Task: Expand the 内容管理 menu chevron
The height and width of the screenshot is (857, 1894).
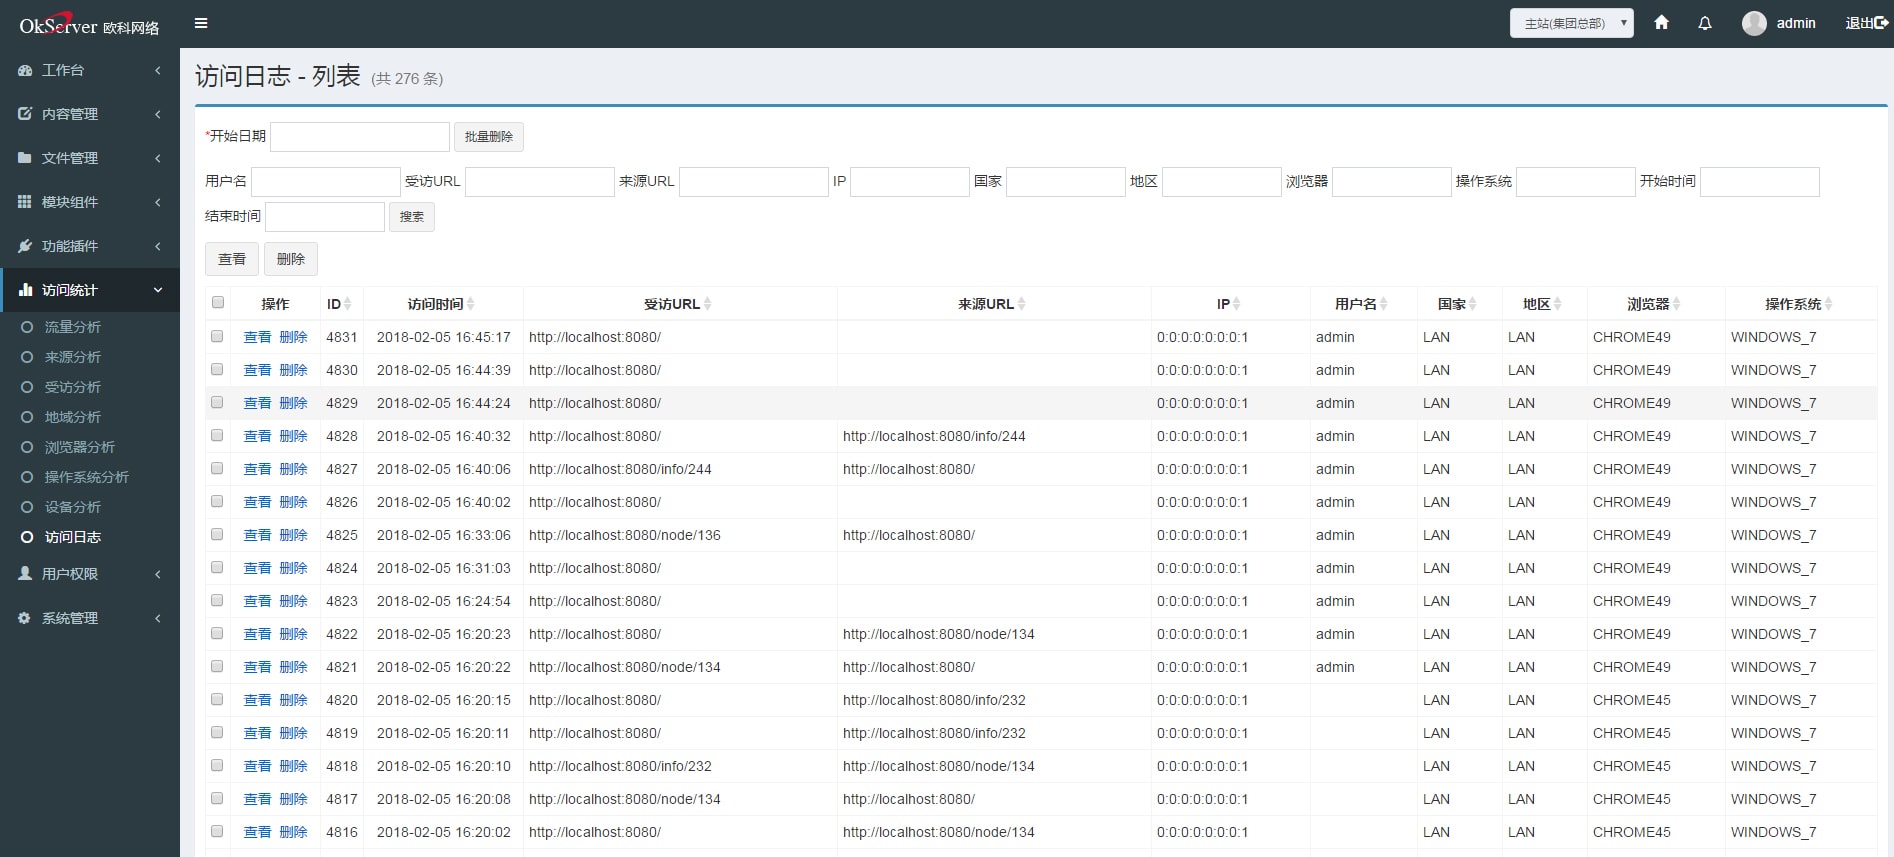Action: pos(158,114)
